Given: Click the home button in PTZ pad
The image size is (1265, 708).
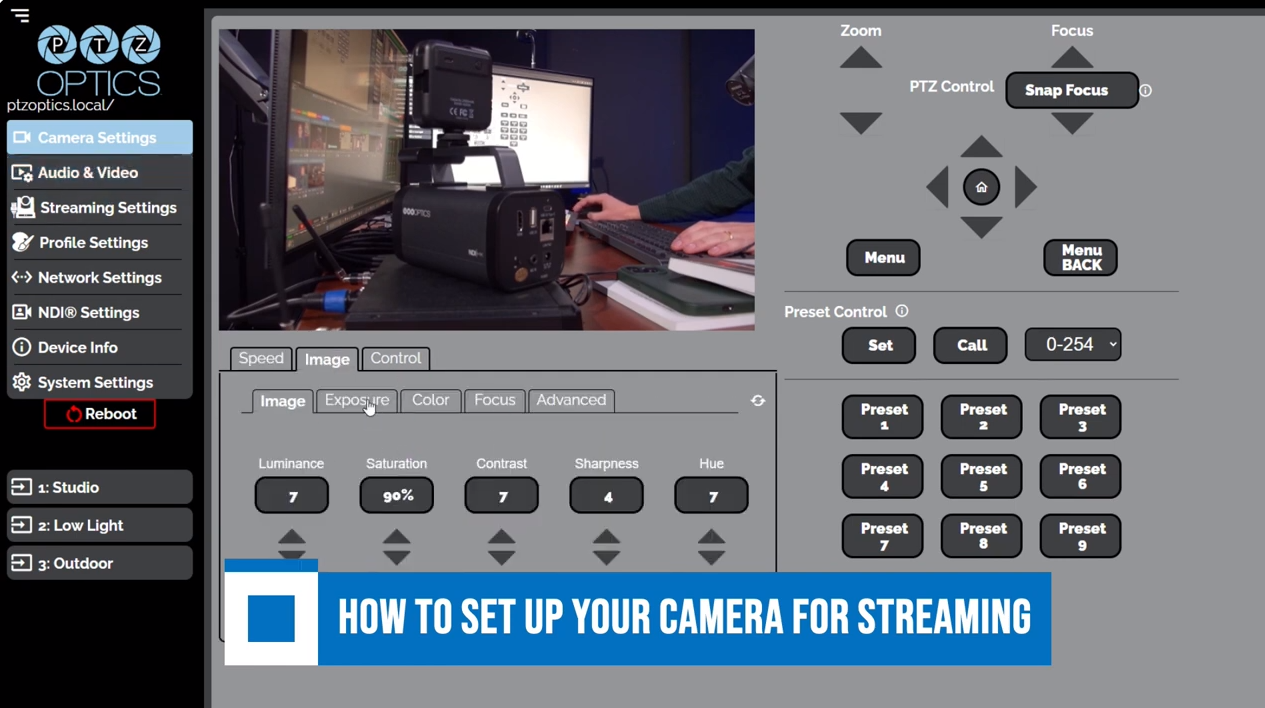Looking at the screenshot, I should point(981,187).
